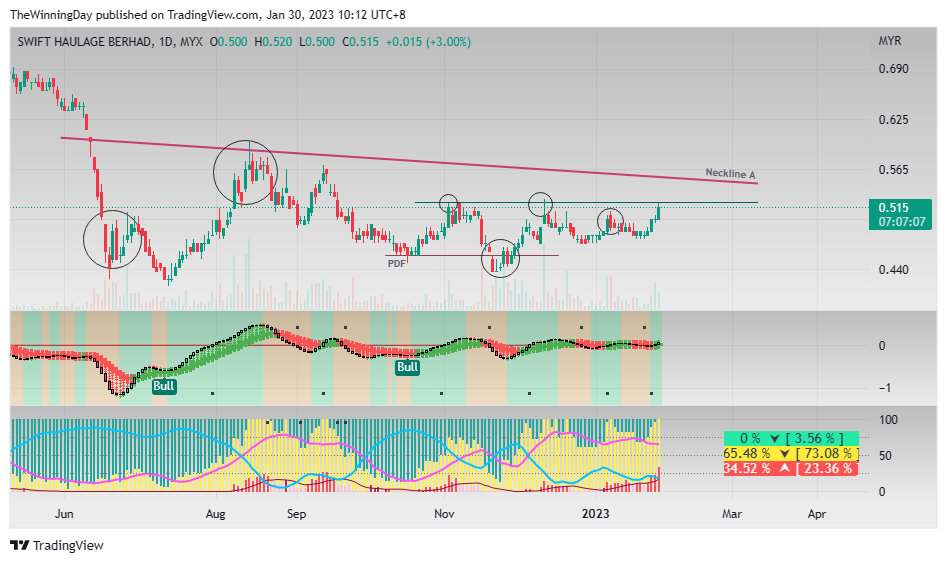The width and height of the screenshot is (947, 563).
Task: Click the −1 oscillator axis label
Action: pyautogui.click(x=883, y=388)
